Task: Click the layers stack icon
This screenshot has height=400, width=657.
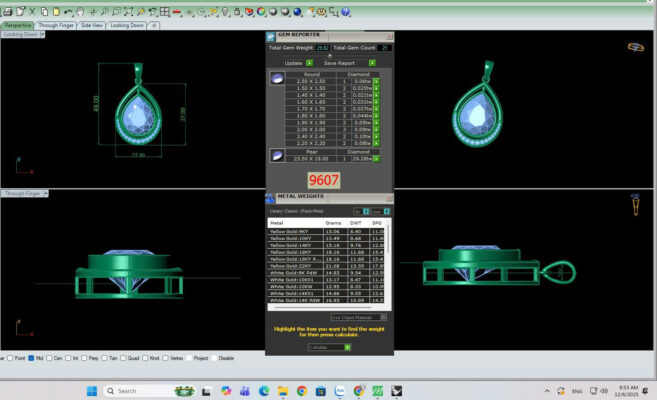Action: [x=249, y=12]
